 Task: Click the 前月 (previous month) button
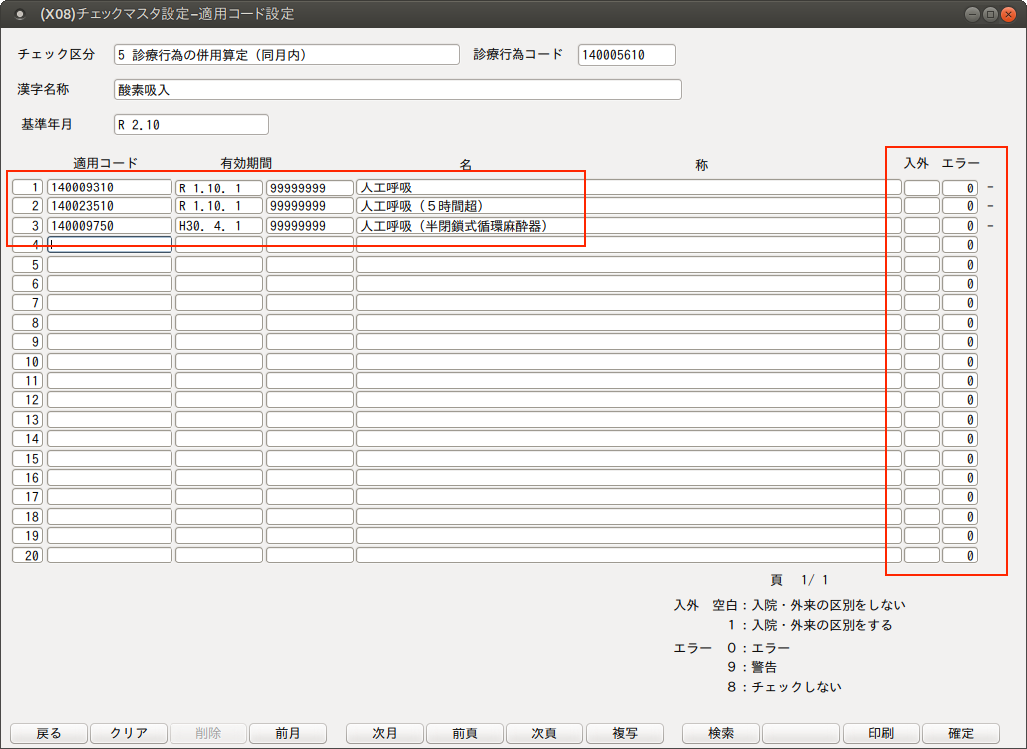pyautogui.click(x=288, y=733)
